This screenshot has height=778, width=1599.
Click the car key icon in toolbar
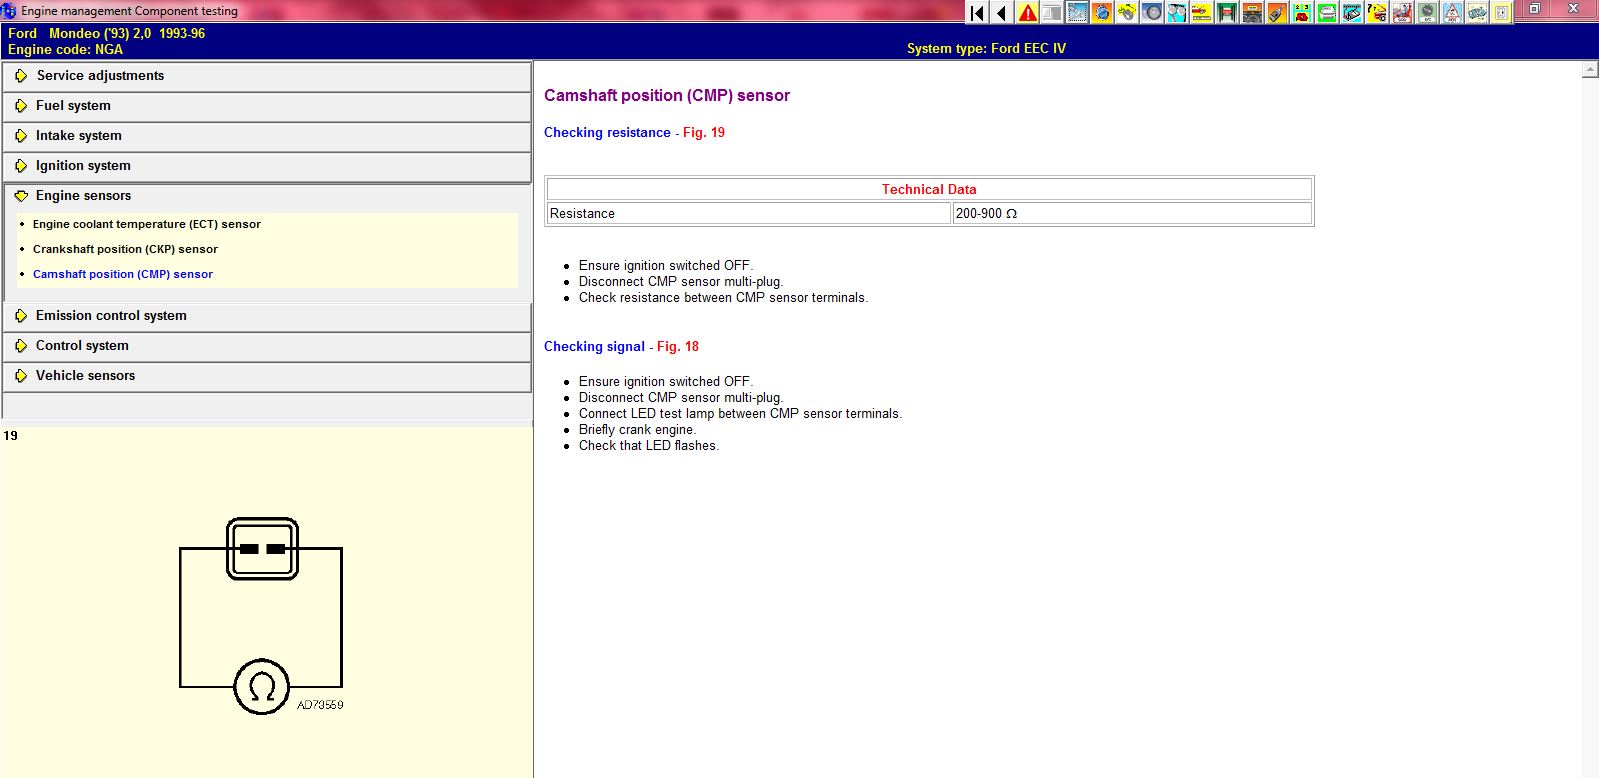tap(1277, 13)
